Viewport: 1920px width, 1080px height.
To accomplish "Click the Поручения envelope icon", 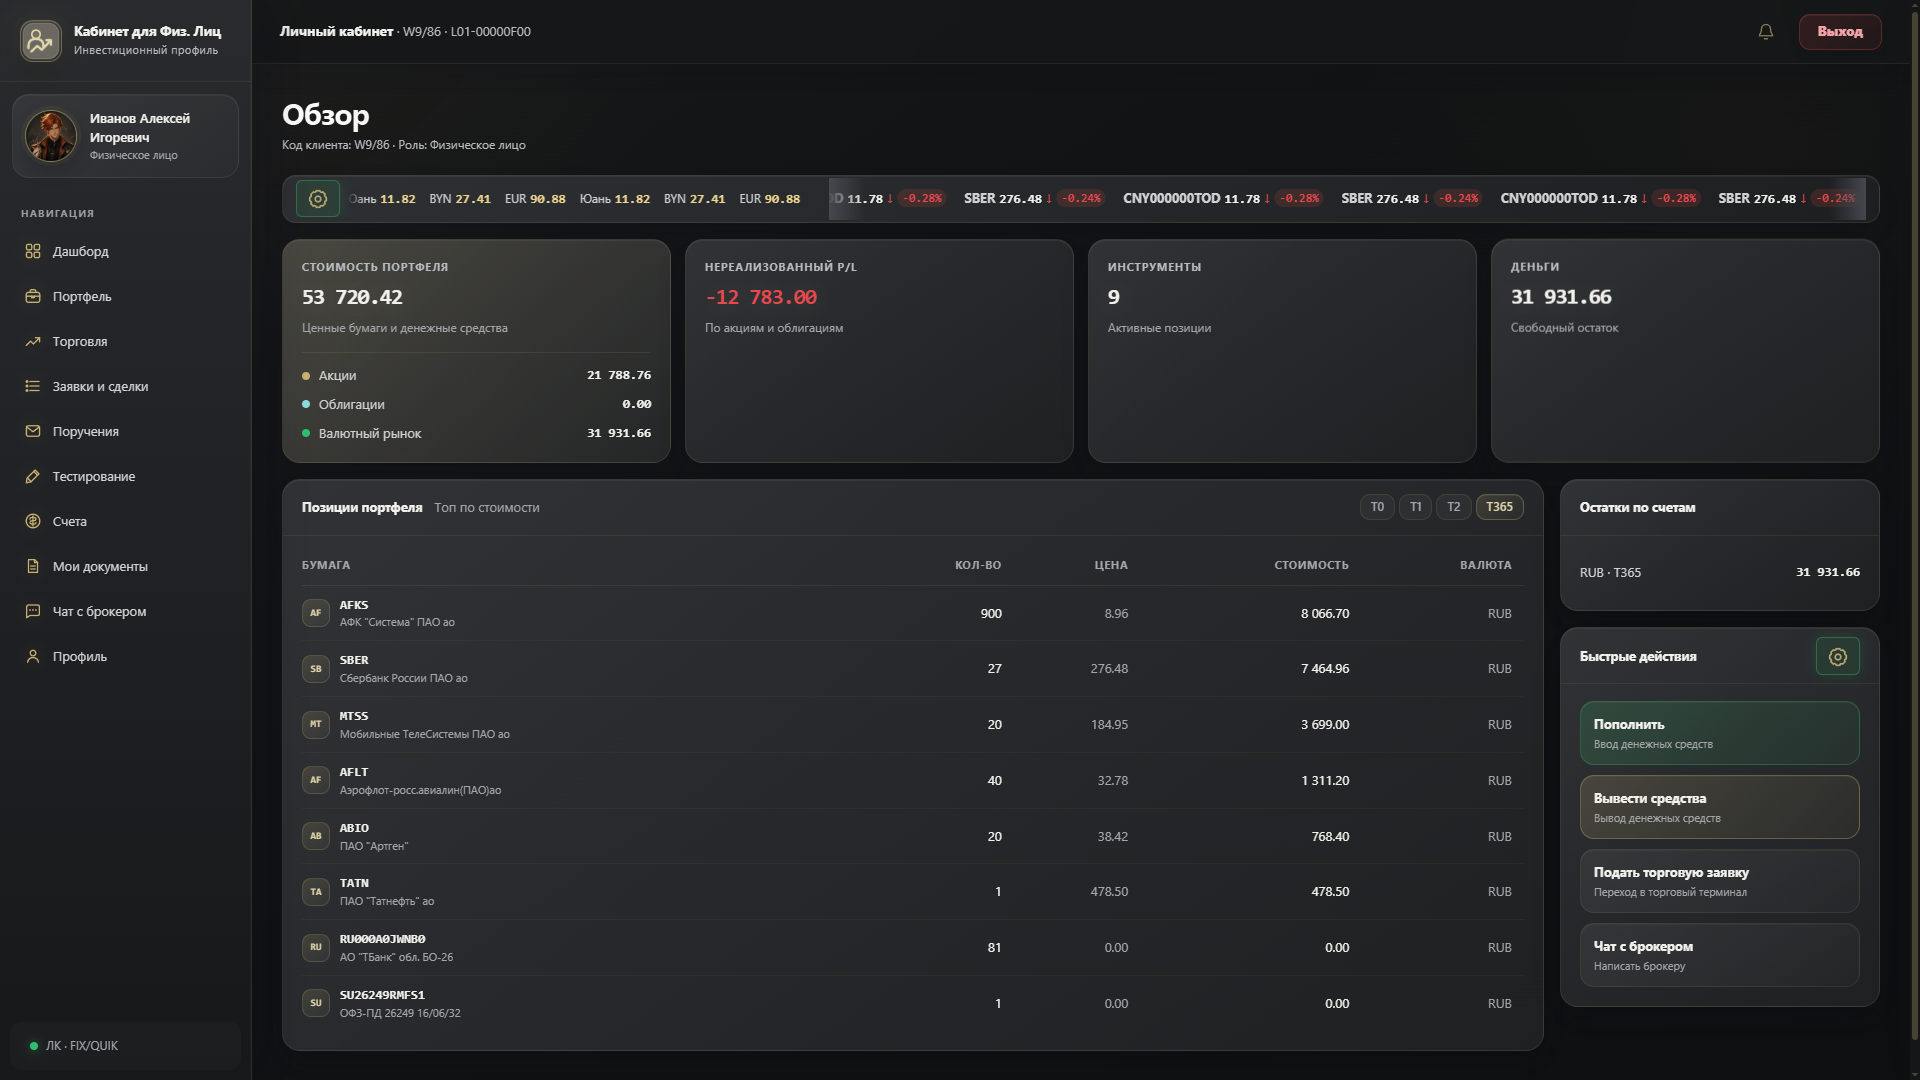I will 33,431.
